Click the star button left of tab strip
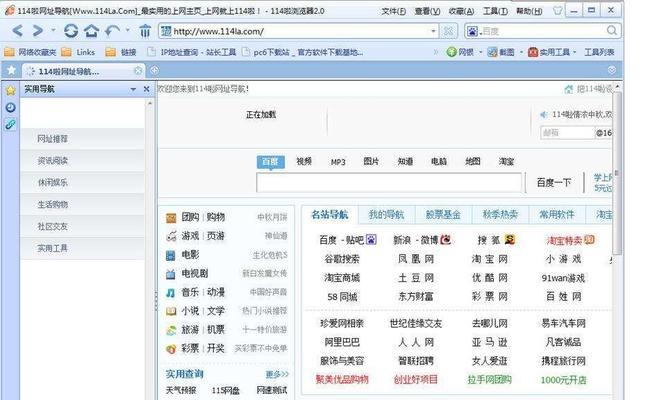The image size is (666, 400). [11, 70]
